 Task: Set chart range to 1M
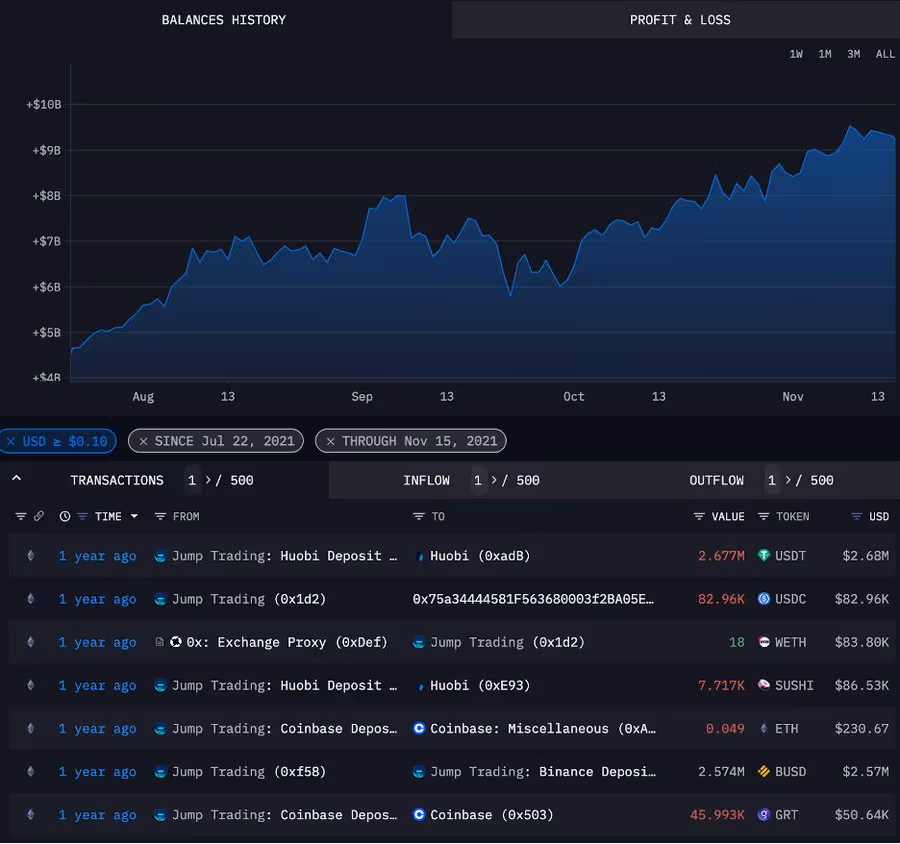[x=824, y=55]
